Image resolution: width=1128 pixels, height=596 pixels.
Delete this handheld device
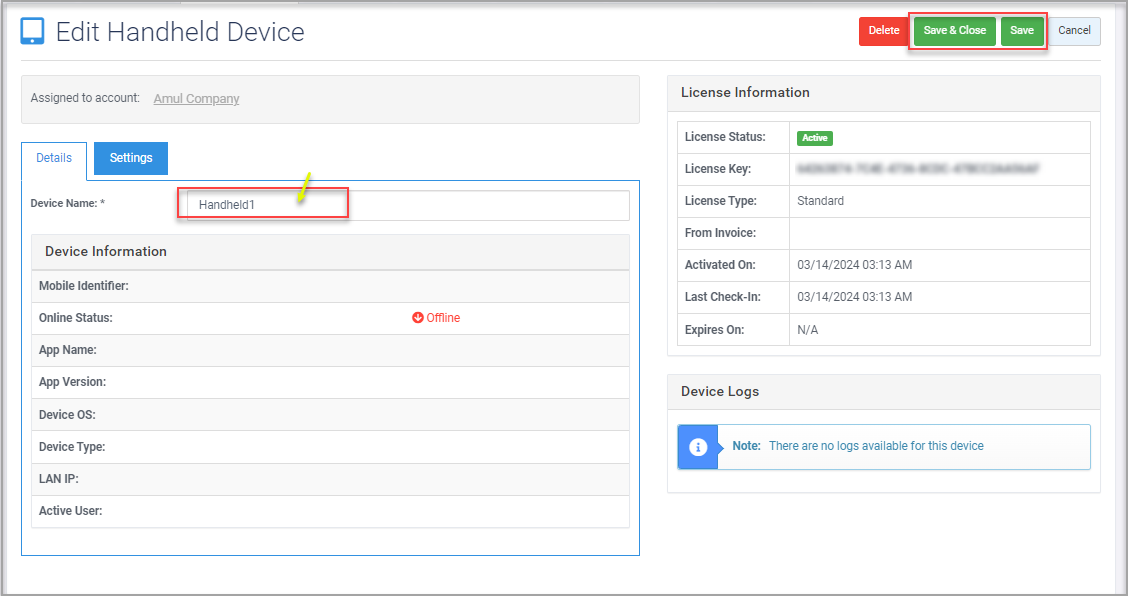coord(883,31)
